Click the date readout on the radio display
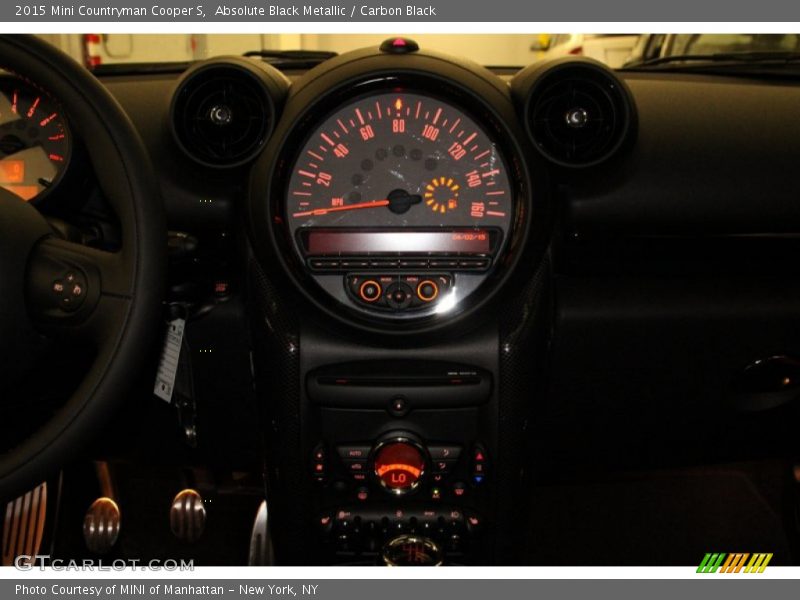Viewport: 800px width, 600px height. tap(469, 237)
